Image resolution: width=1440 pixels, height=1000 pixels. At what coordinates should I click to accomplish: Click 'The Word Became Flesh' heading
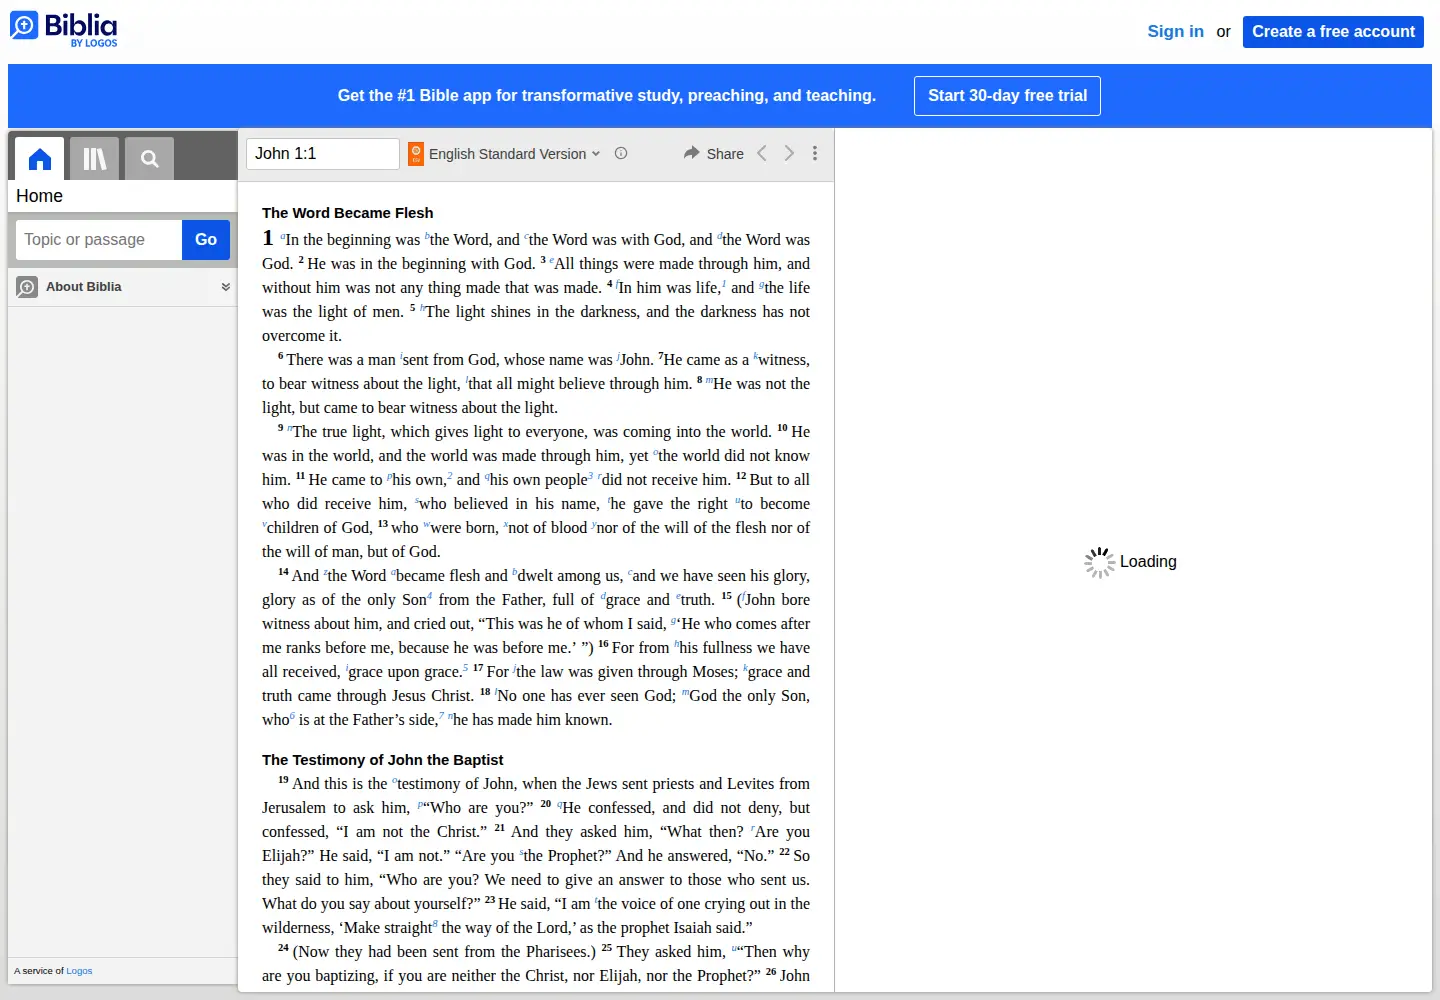(348, 213)
